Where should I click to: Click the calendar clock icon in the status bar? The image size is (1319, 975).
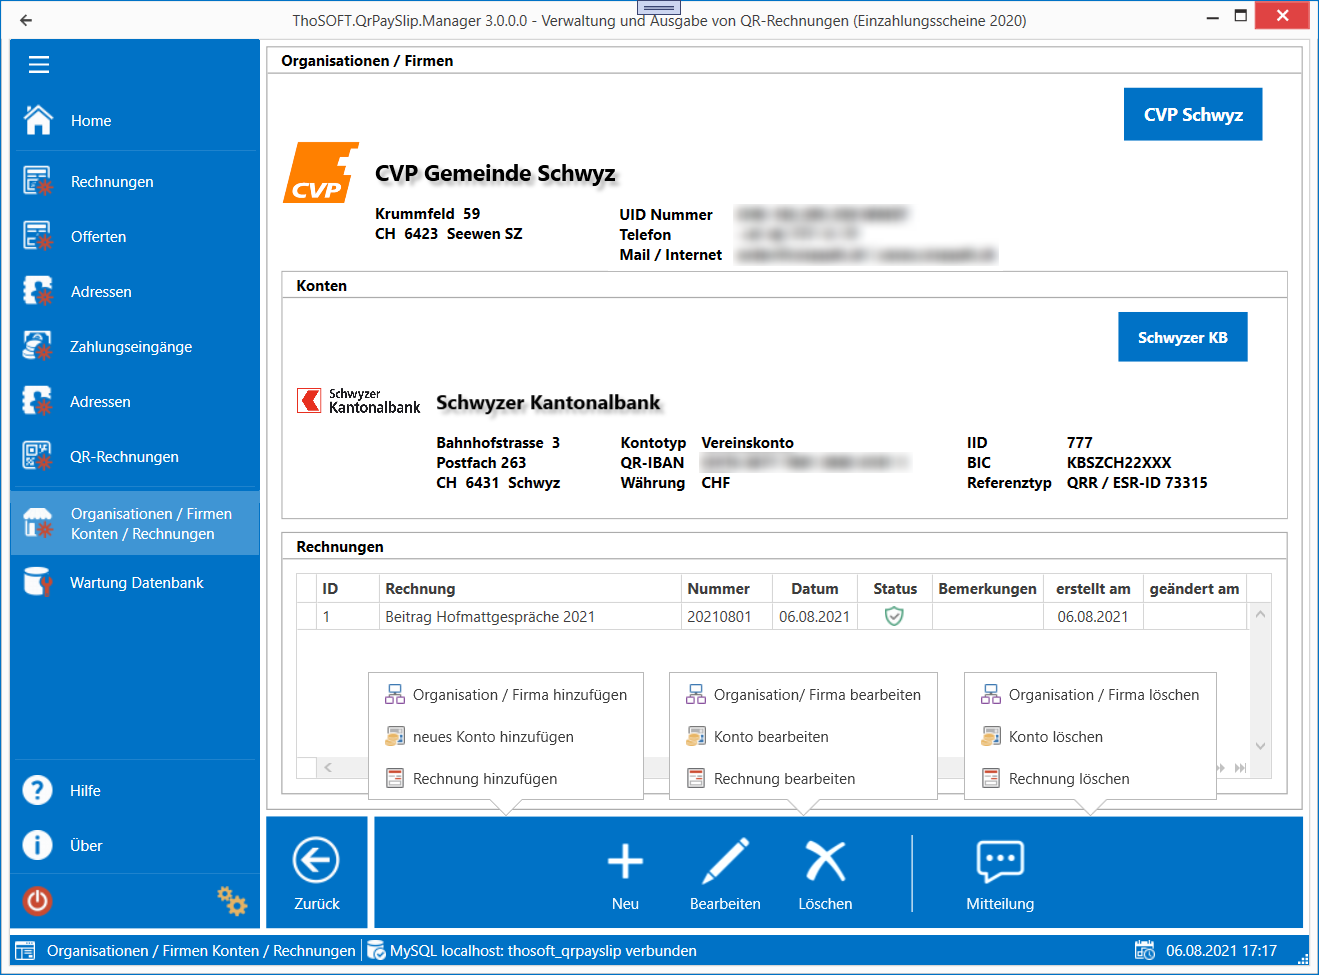tap(1145, 950)
